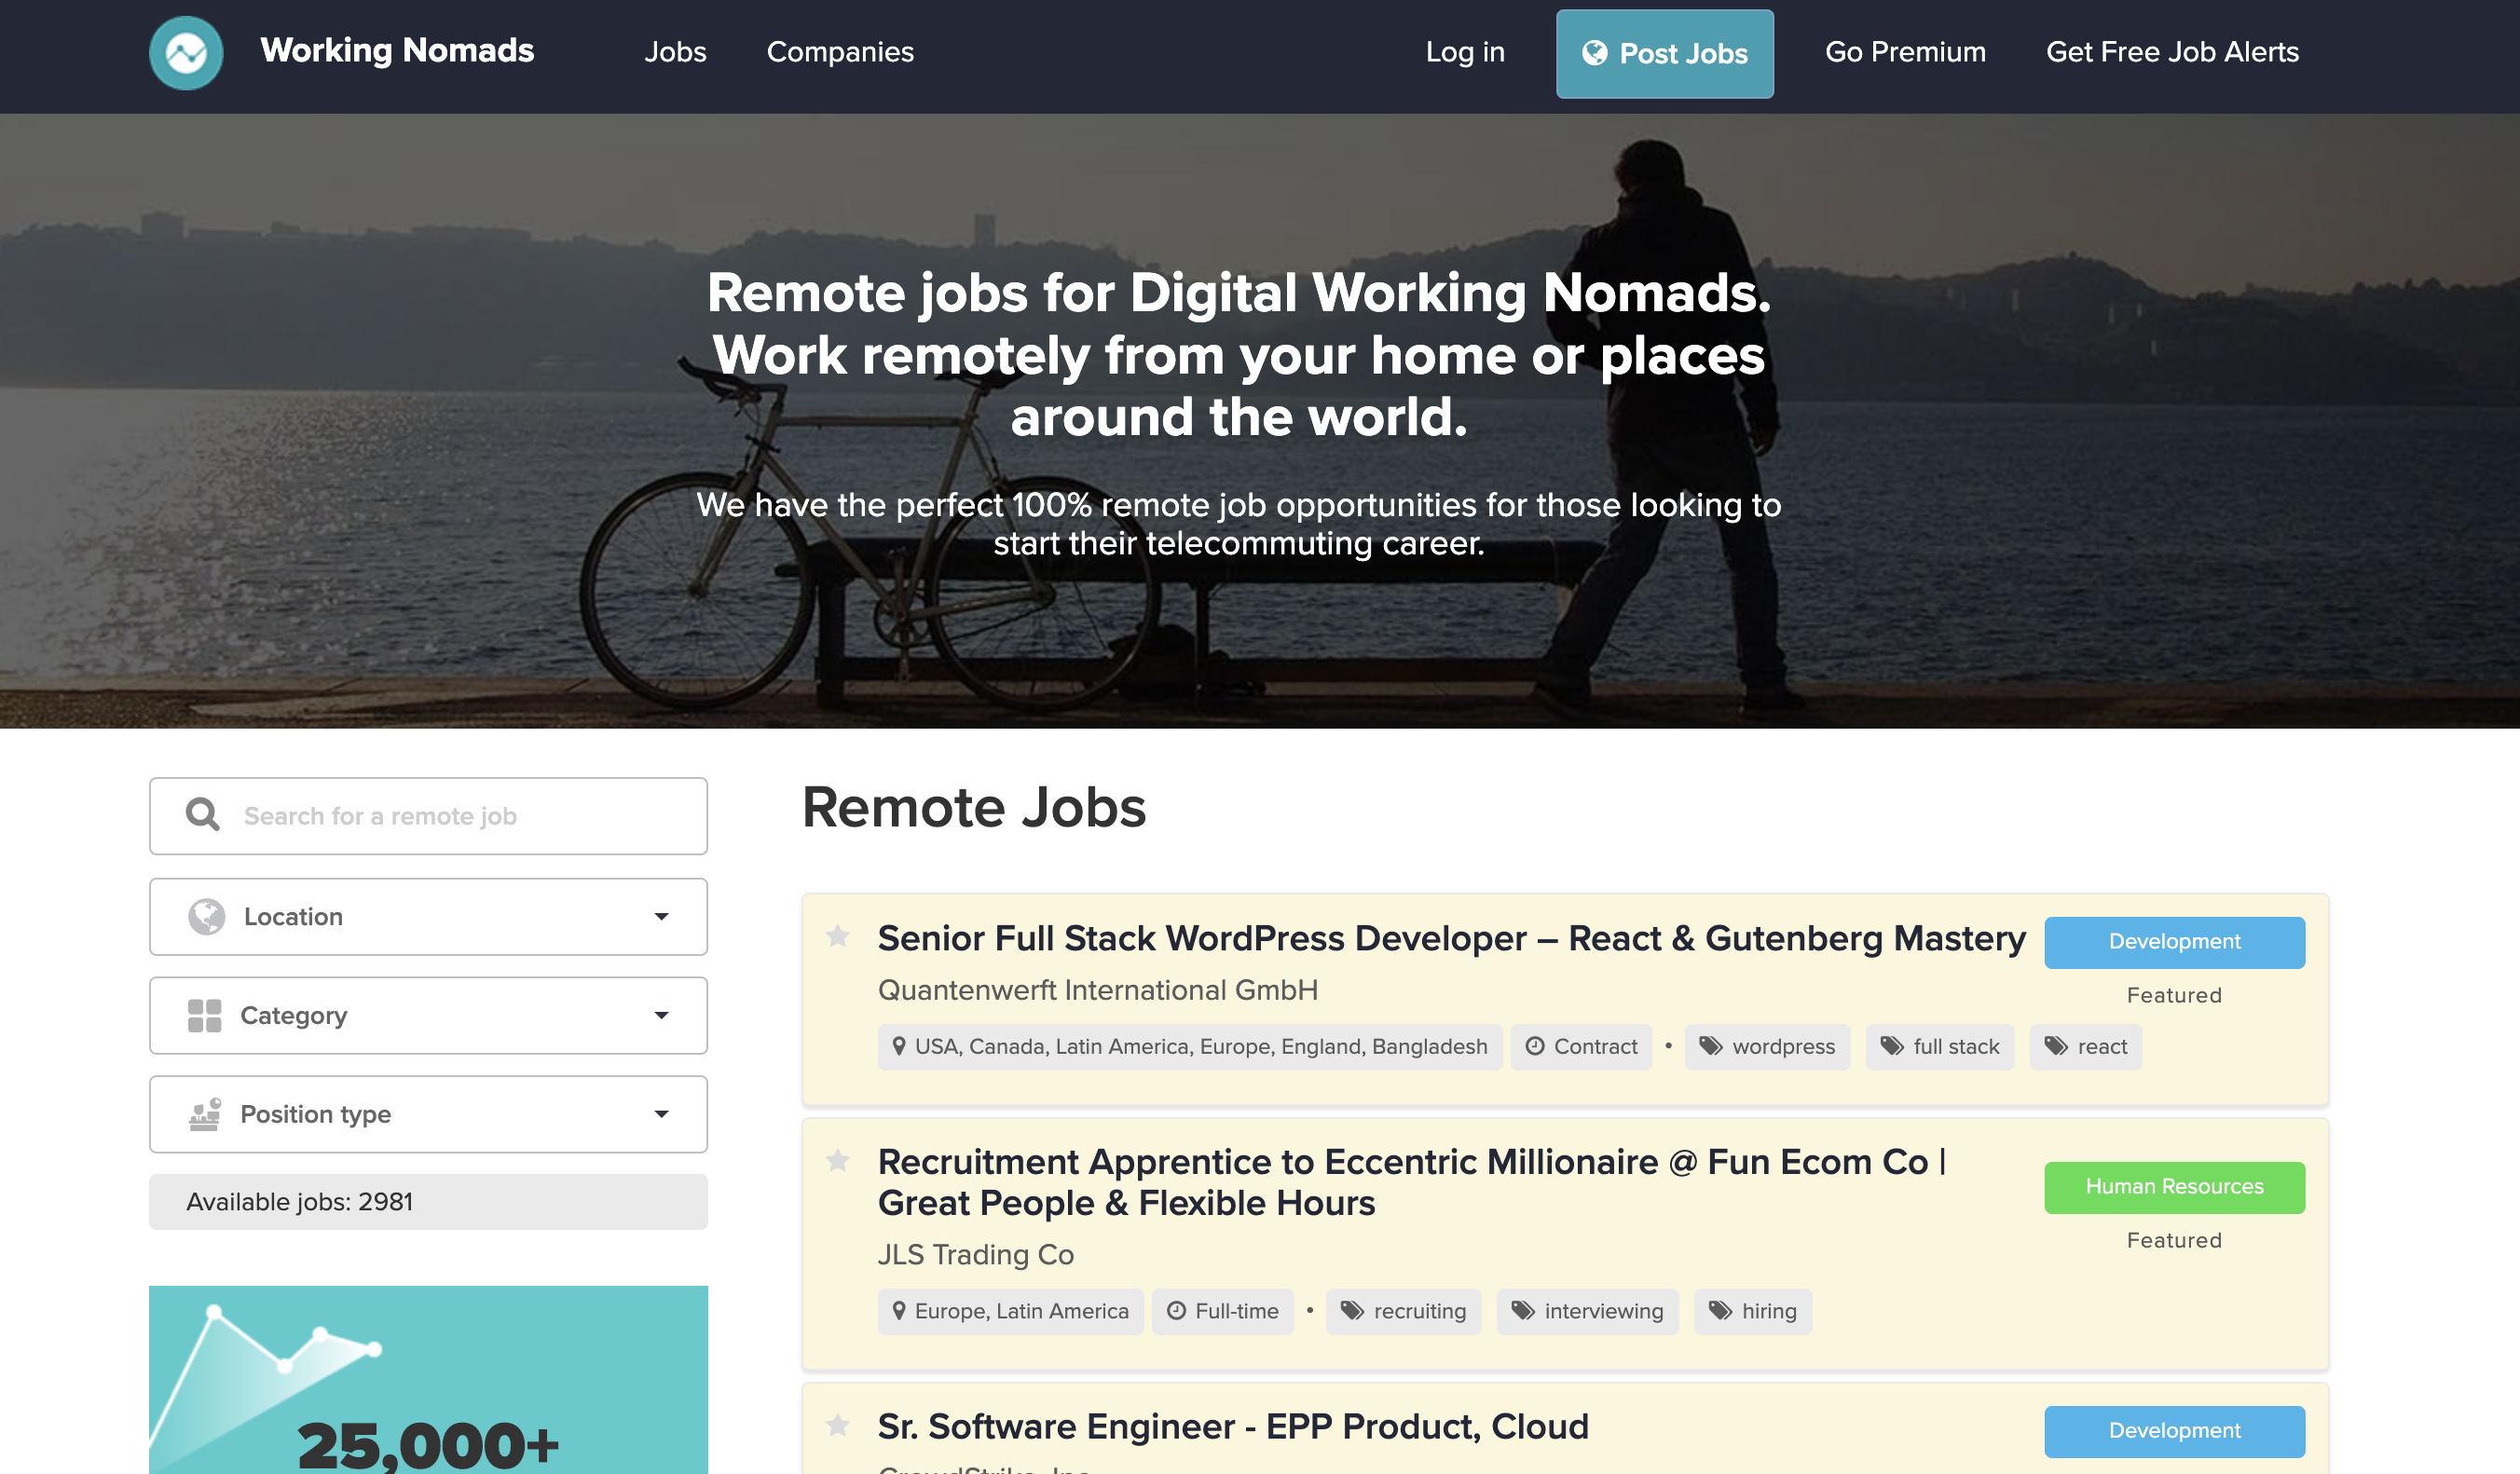Screen dimensions: 2520x1474
Task: Click the globe icon in Location filter
Action: point(207,916)
